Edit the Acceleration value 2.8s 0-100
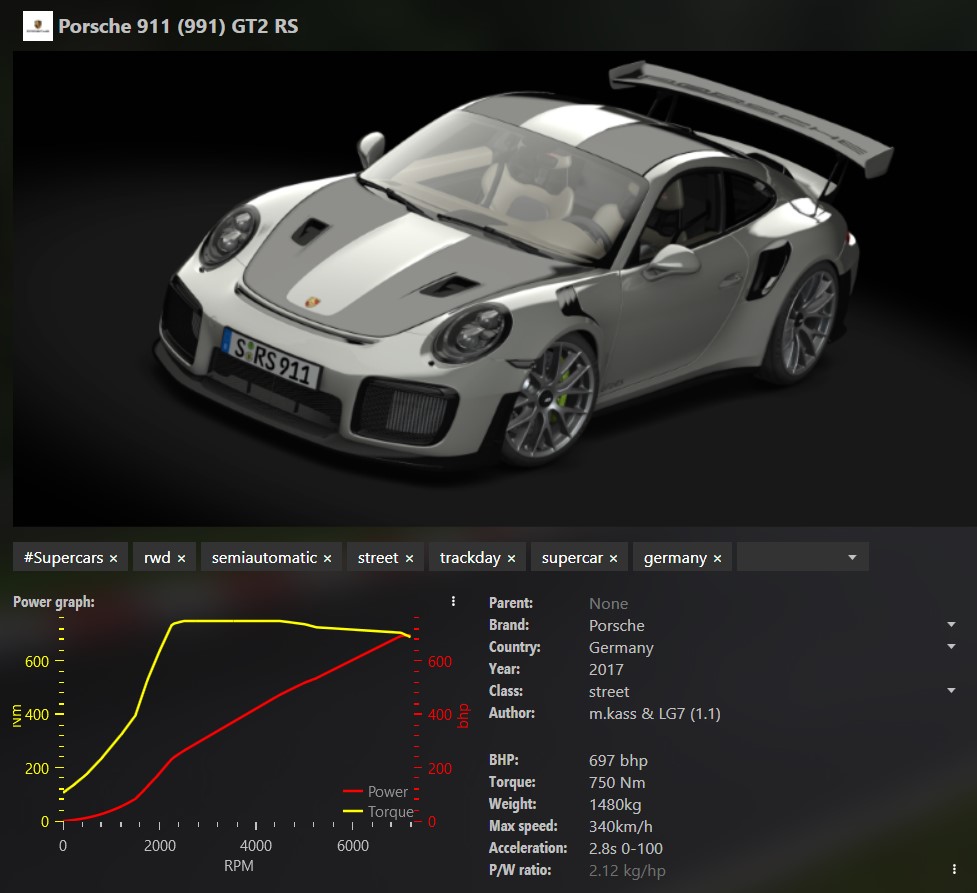977x893 pixels. (x=626, y=848)
